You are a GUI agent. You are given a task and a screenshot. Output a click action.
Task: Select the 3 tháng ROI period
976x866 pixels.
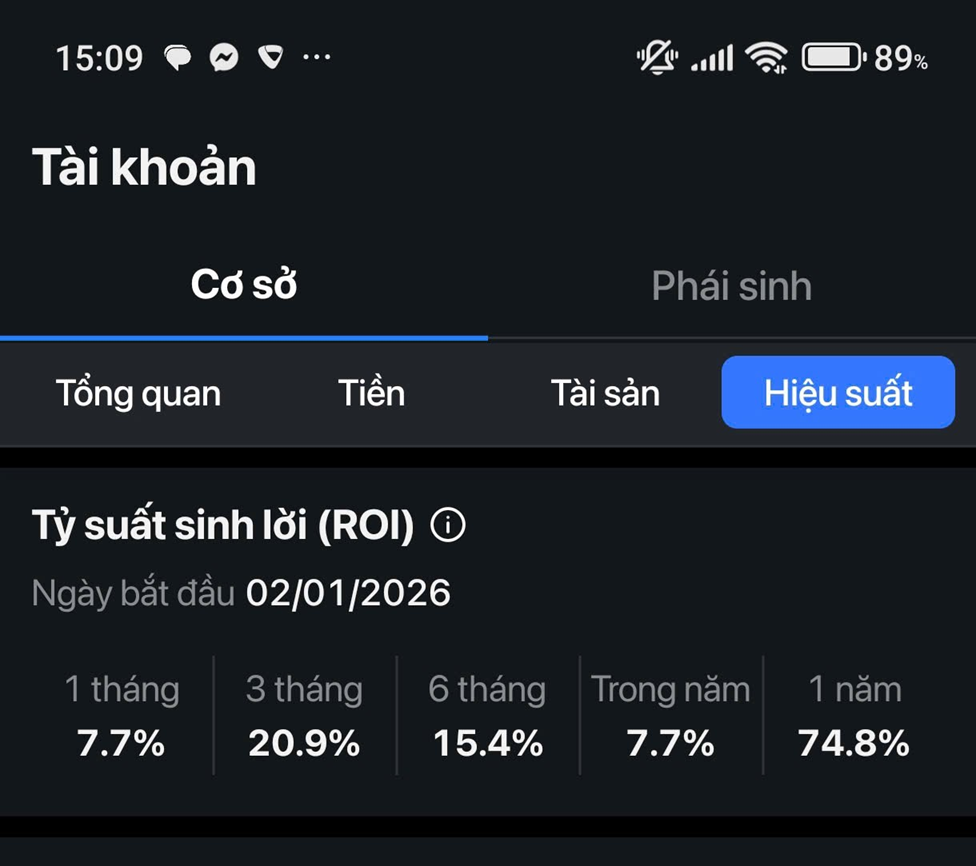pyautogui.click(x=304, y=715)
